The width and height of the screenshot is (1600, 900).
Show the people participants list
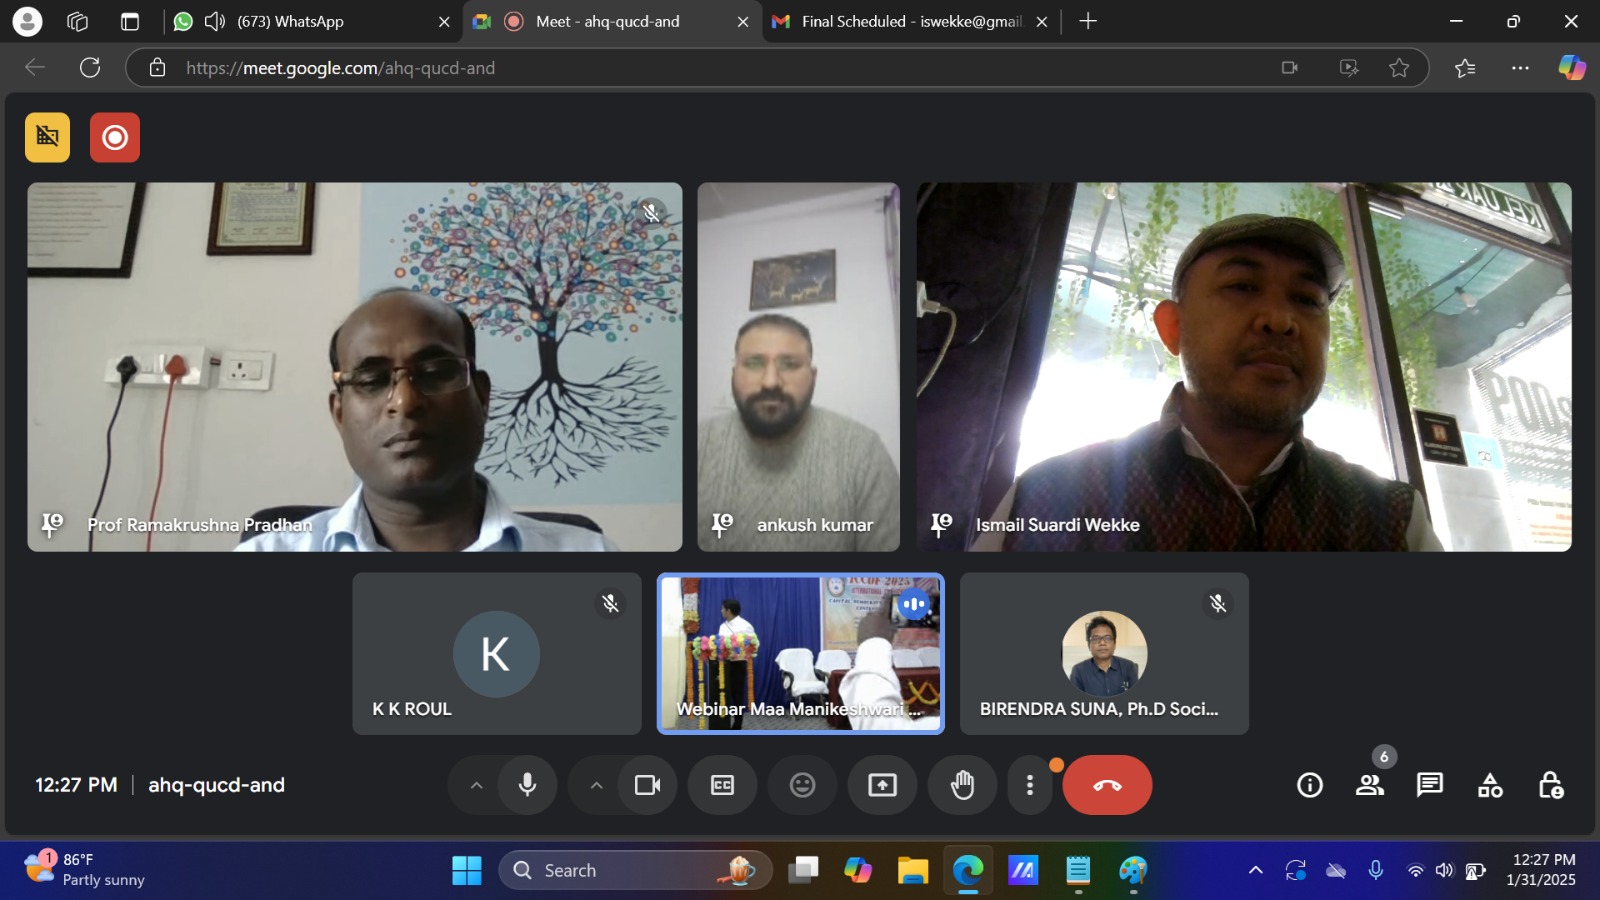coord(1370,785)
